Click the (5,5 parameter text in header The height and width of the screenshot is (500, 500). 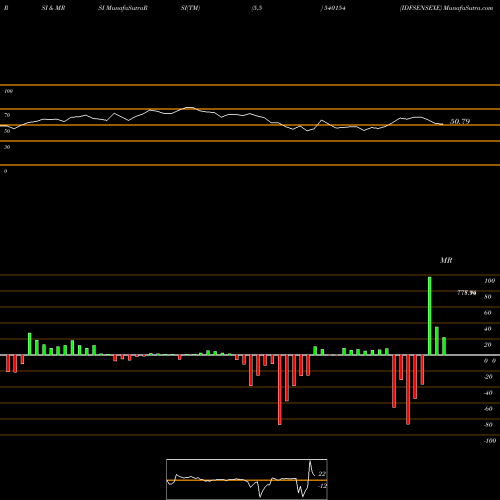[257, 8]
